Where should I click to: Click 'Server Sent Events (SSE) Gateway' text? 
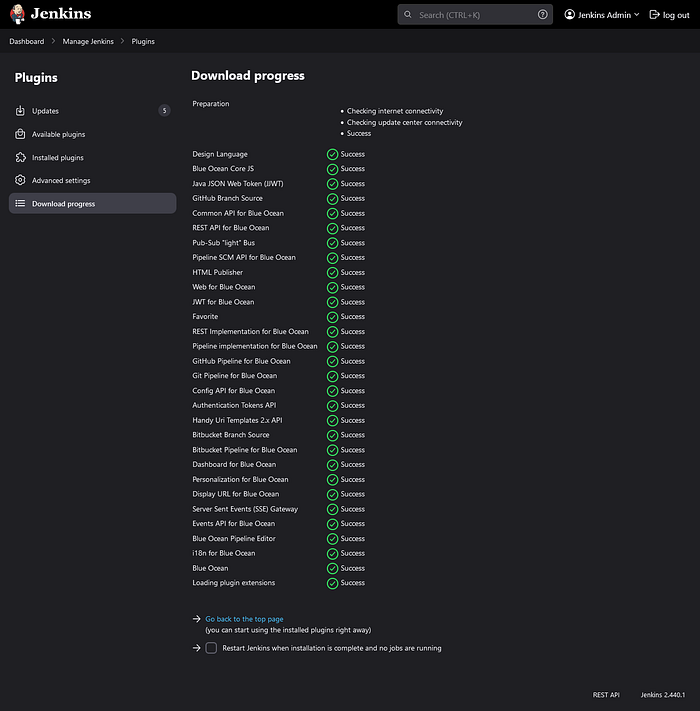pyautogui.click(x=245, y=509)
